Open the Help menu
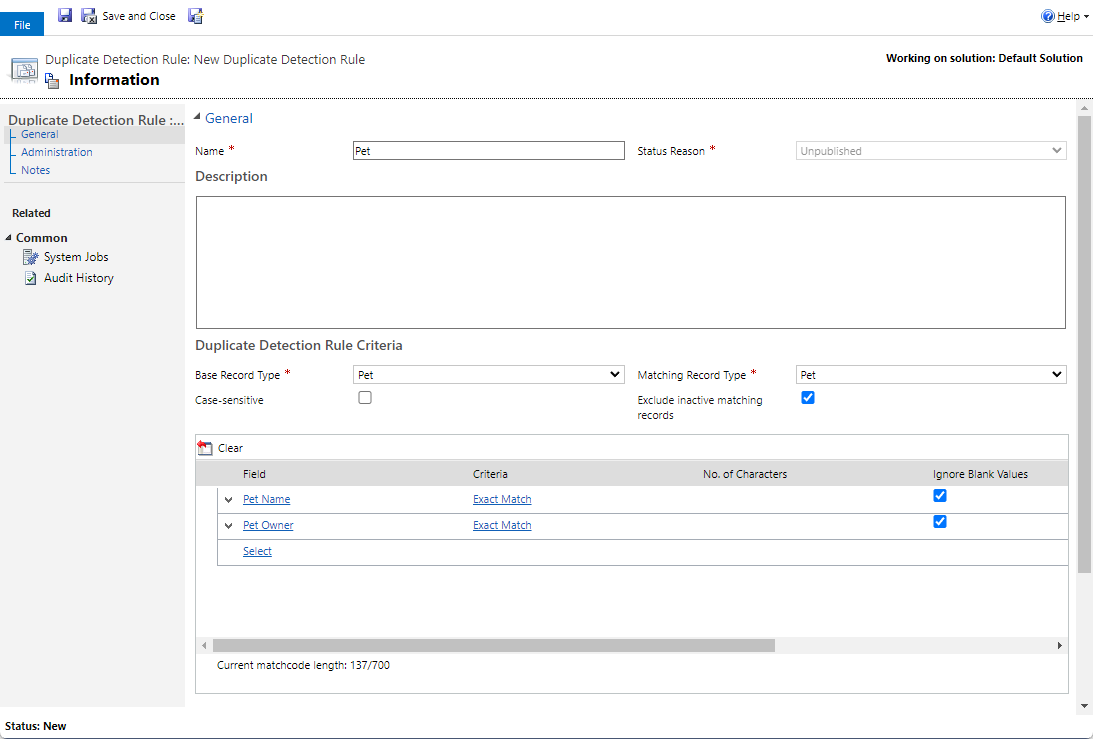The height and width of the screenshot is (739, 1093). tap(1064, 15)
